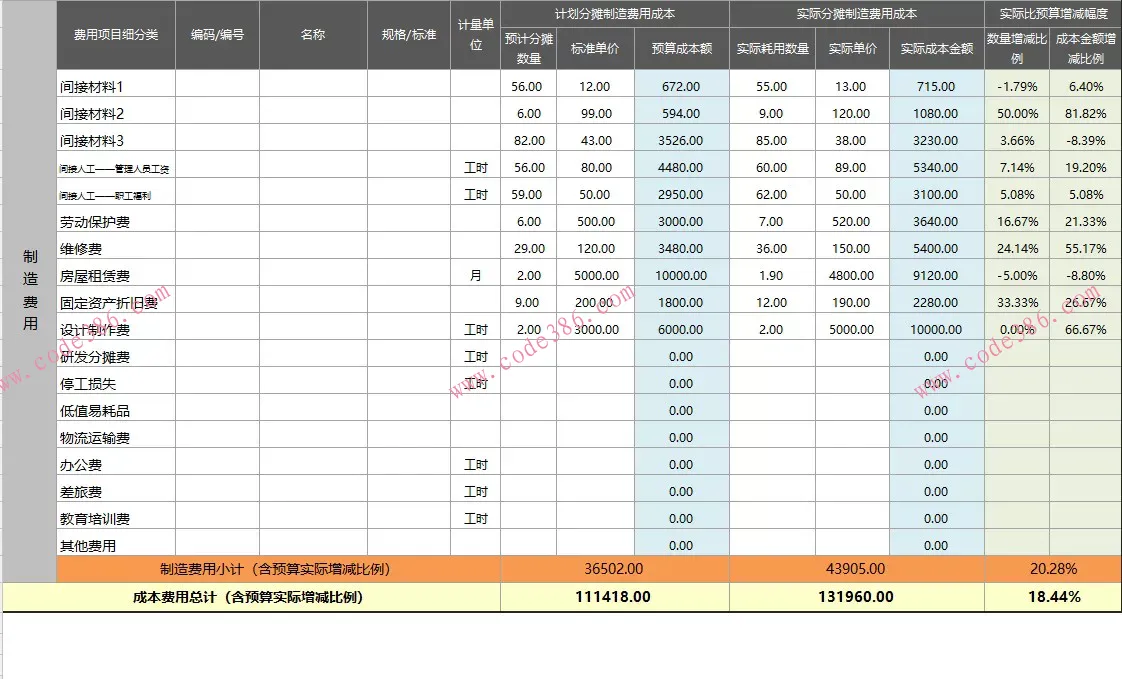Select the 名称 column header

pos(313,35)
